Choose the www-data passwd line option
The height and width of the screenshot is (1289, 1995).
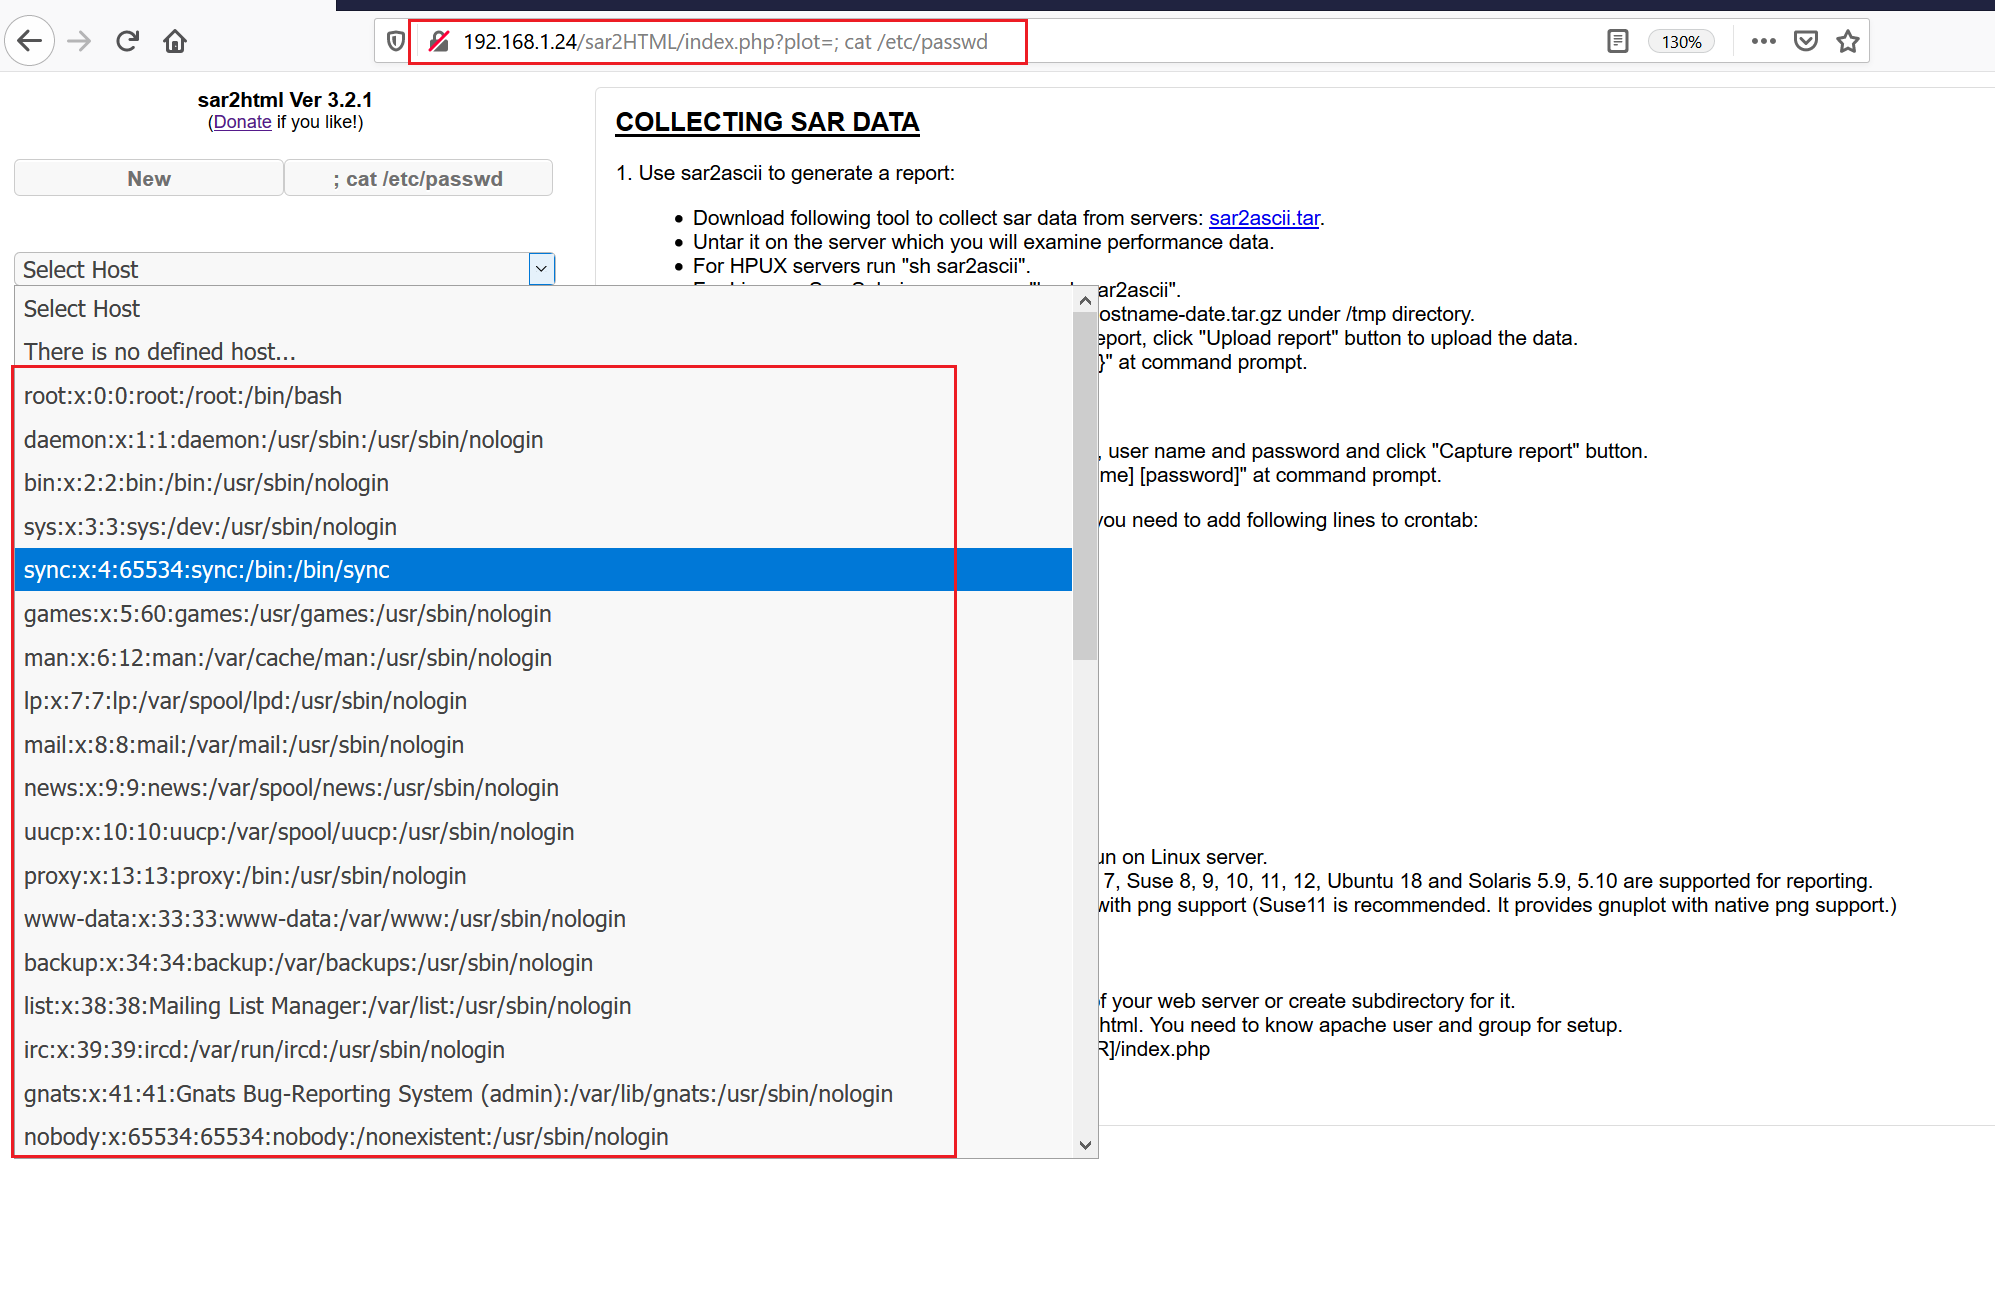325,919
